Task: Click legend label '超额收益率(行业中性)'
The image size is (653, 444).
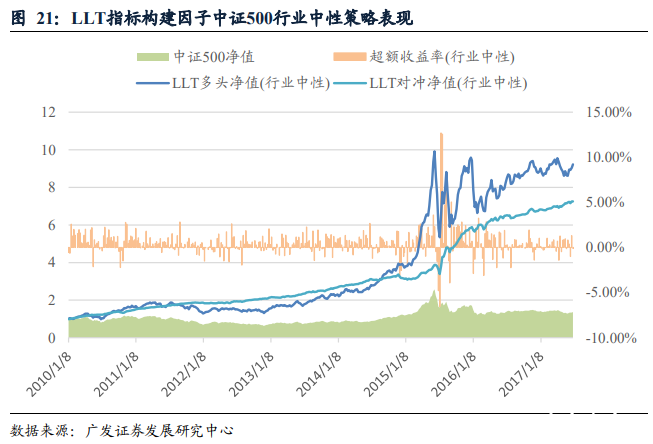Action: coord(442,57)
